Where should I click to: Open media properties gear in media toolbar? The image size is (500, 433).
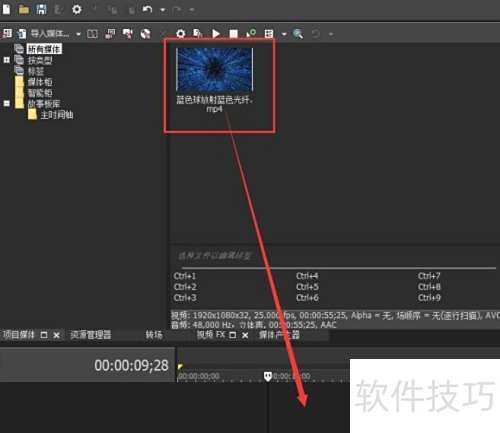(x=180, y=34)
